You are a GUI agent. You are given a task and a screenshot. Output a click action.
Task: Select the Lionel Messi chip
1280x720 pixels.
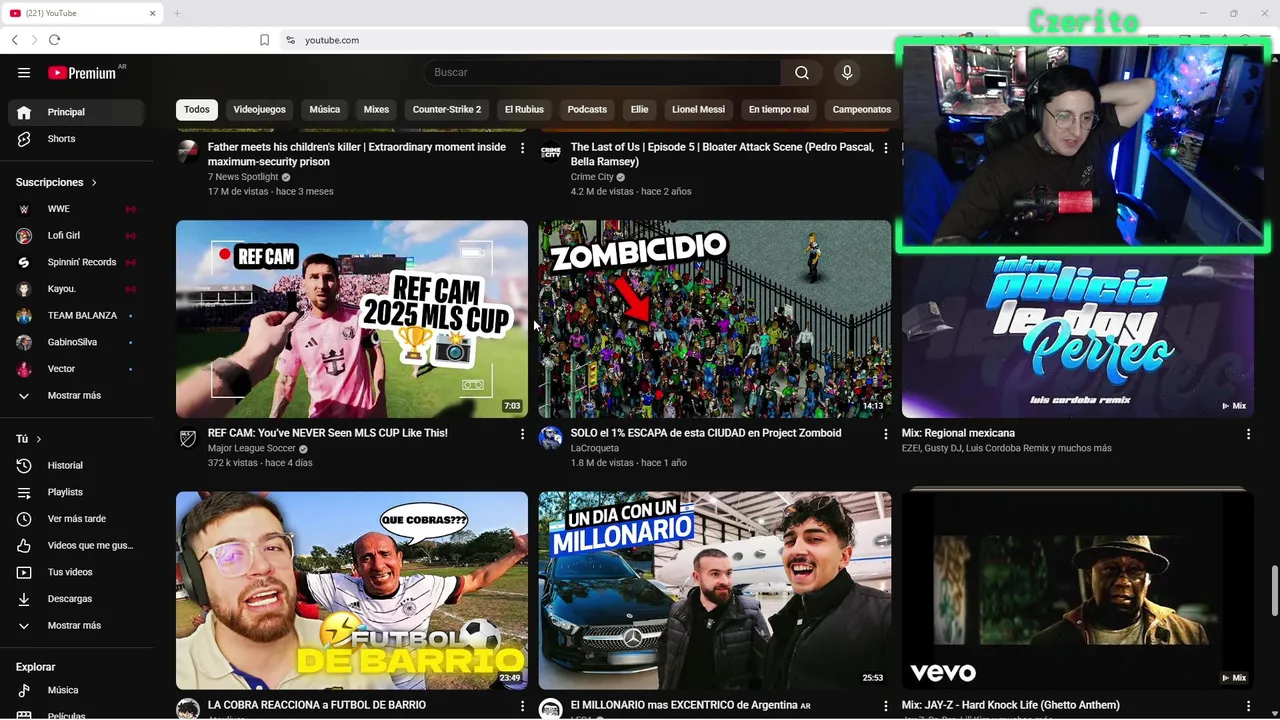698,110
